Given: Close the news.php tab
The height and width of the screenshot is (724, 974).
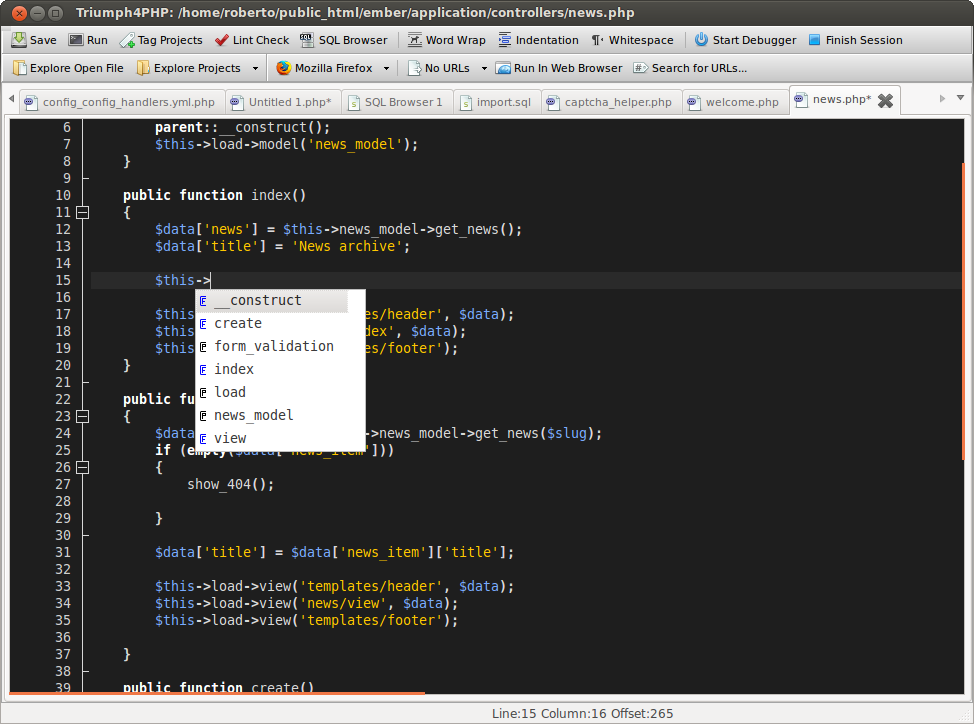Looking at the screenshot, I should (886, 101).
